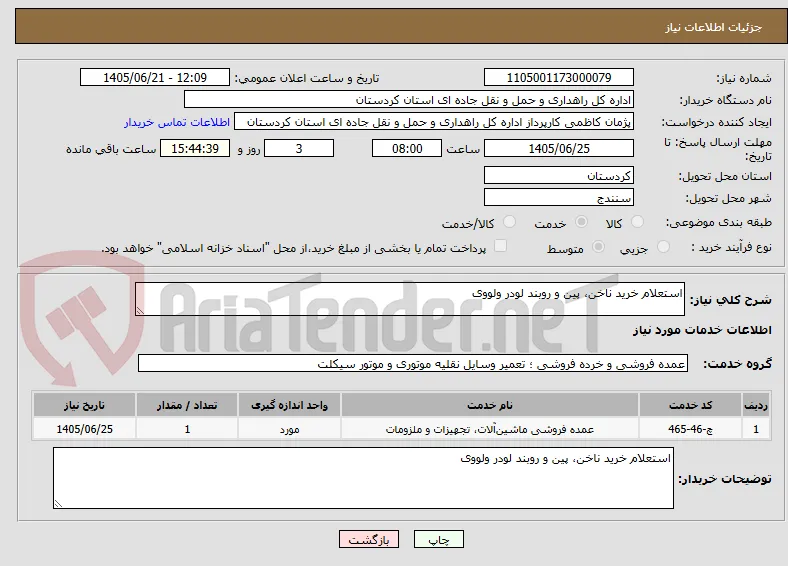This screenshot has width=788, height=566.
Task: Click the طبقه بندی موضوعی label
Action: pos(719,222)
